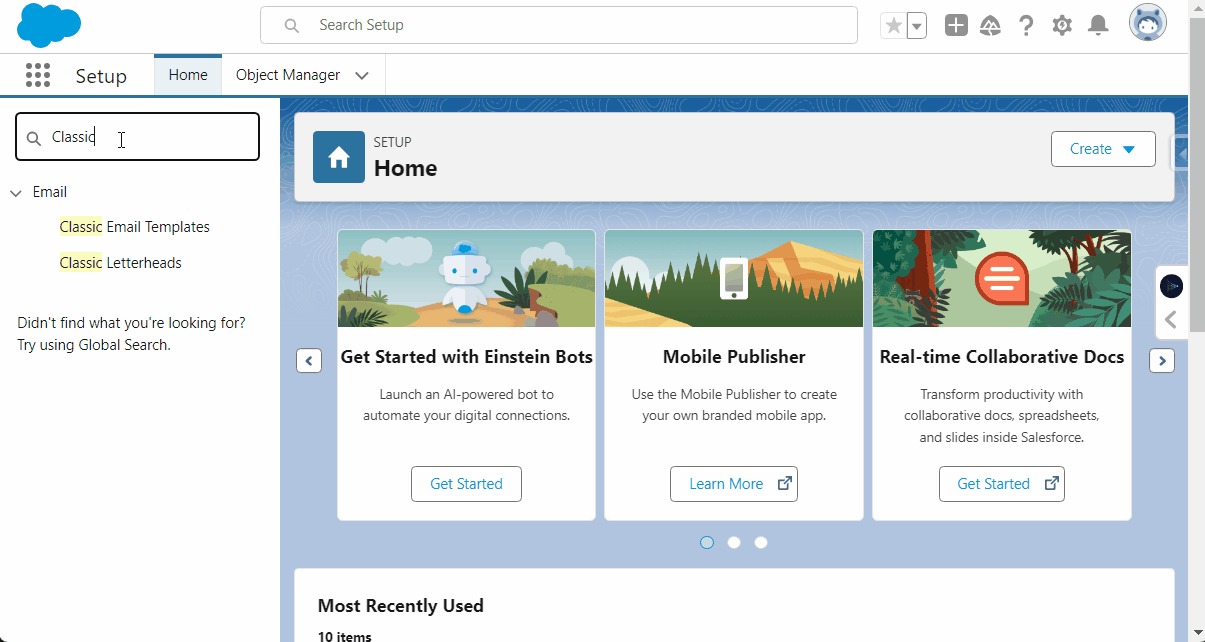Open the App Launcher grid icon
1205x642 pixels.
pos(38,76)
